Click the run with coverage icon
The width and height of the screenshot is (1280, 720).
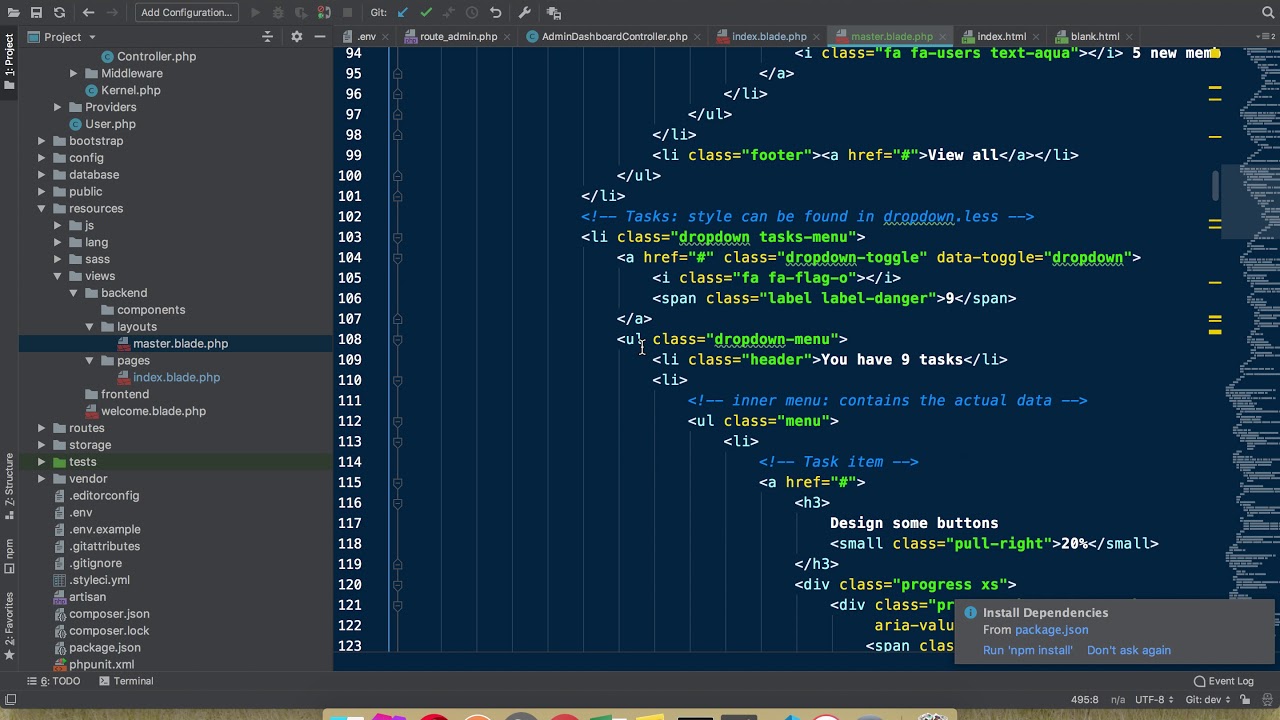coord(301,12)
